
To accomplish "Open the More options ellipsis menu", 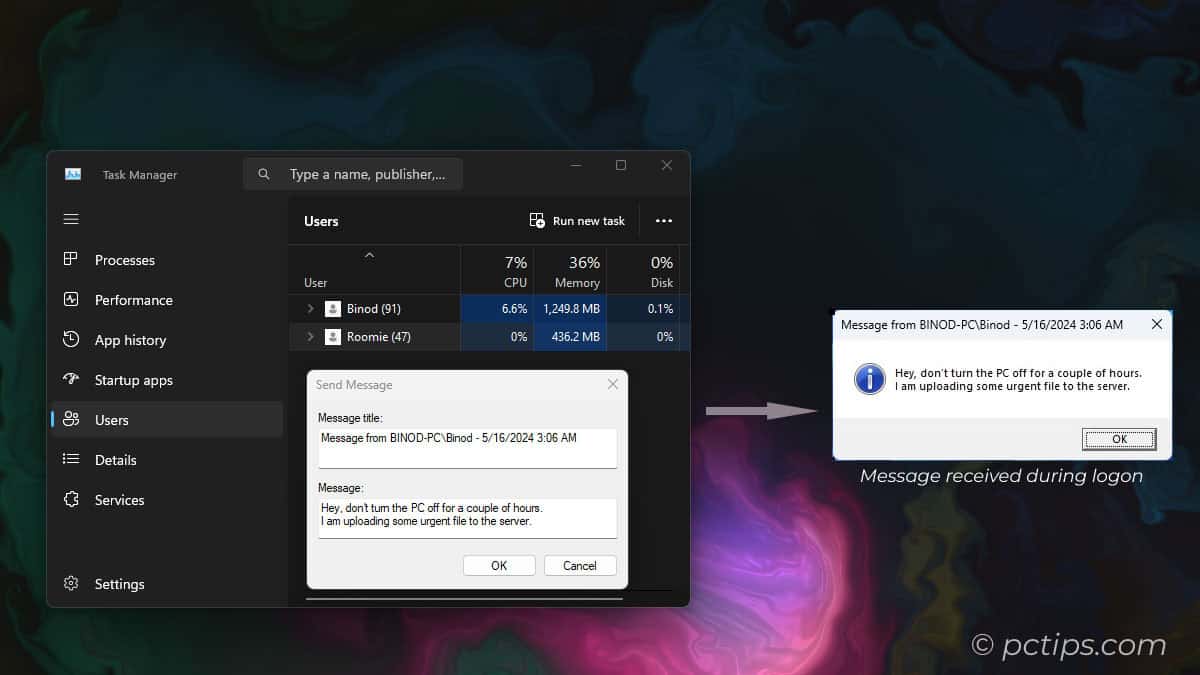I will [664, 220].
